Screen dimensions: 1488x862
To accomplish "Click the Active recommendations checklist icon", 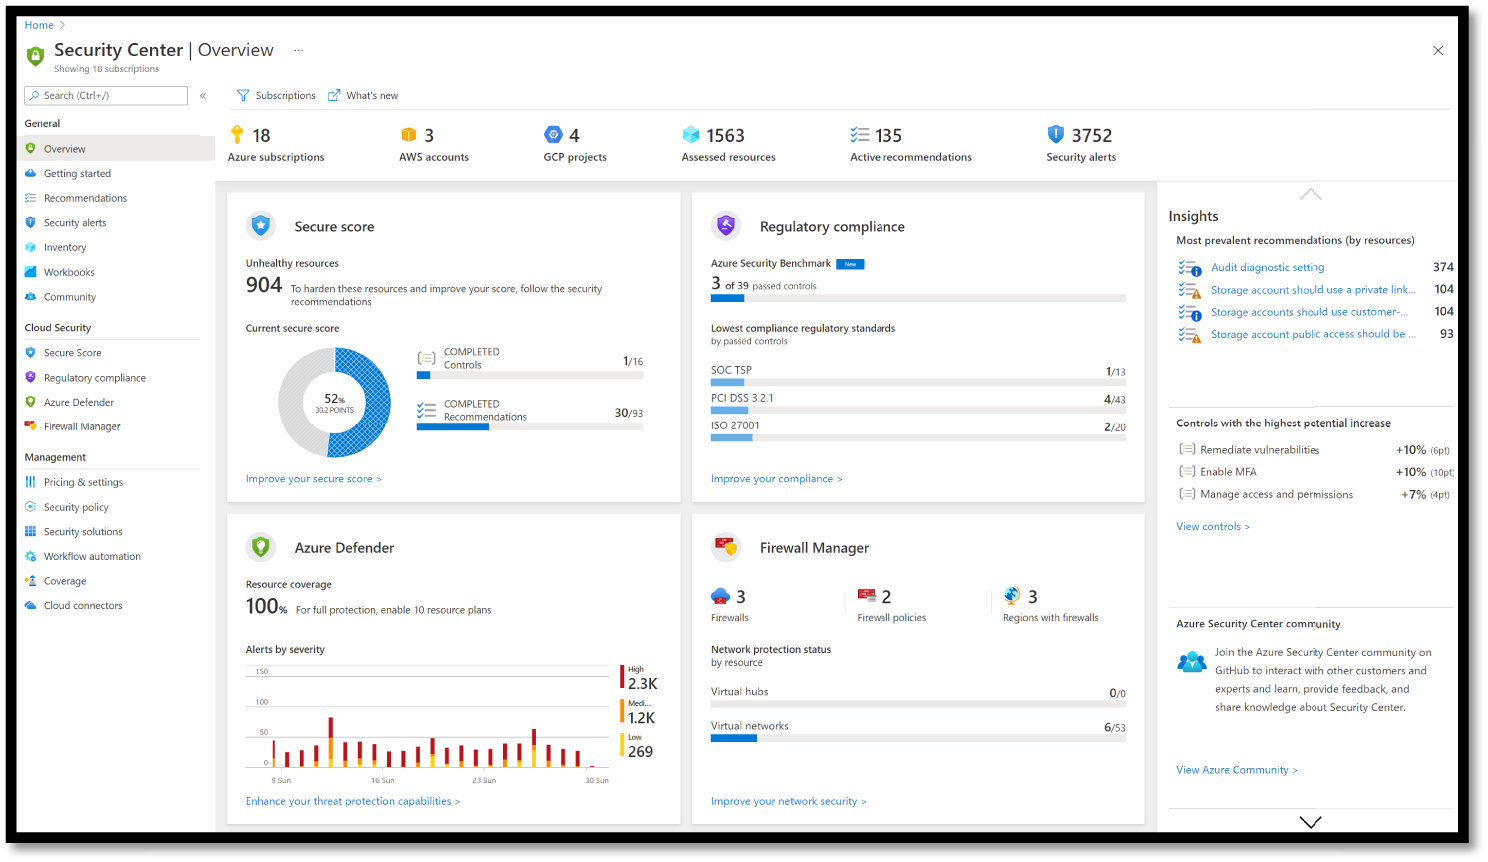I will click(860, 135).
